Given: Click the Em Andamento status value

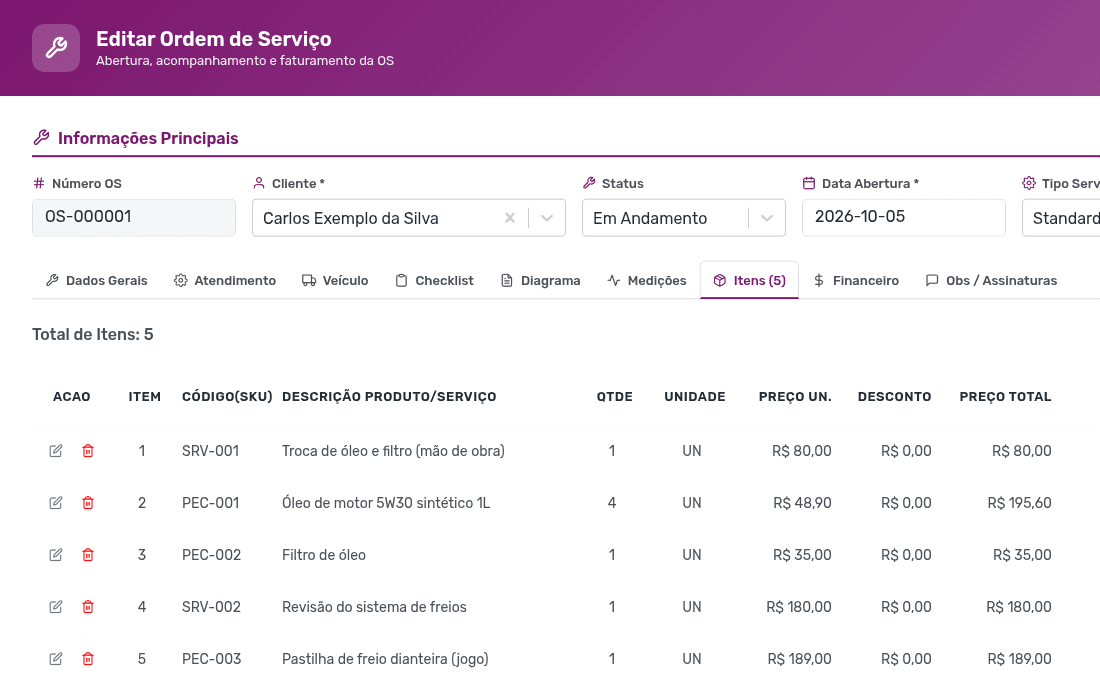Looking at the screenshot, I should pos(650,219).
